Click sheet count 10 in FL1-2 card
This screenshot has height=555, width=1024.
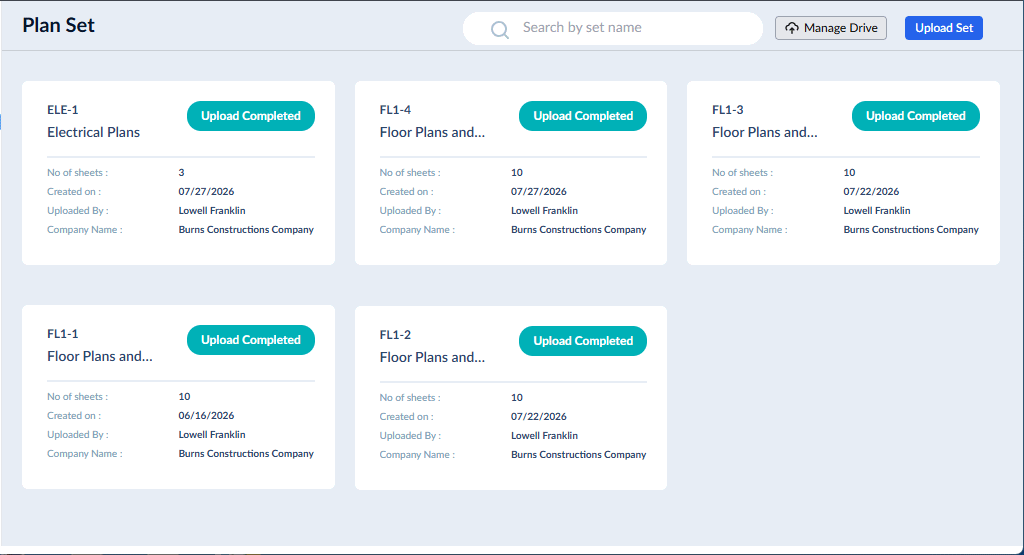point(517,398)
